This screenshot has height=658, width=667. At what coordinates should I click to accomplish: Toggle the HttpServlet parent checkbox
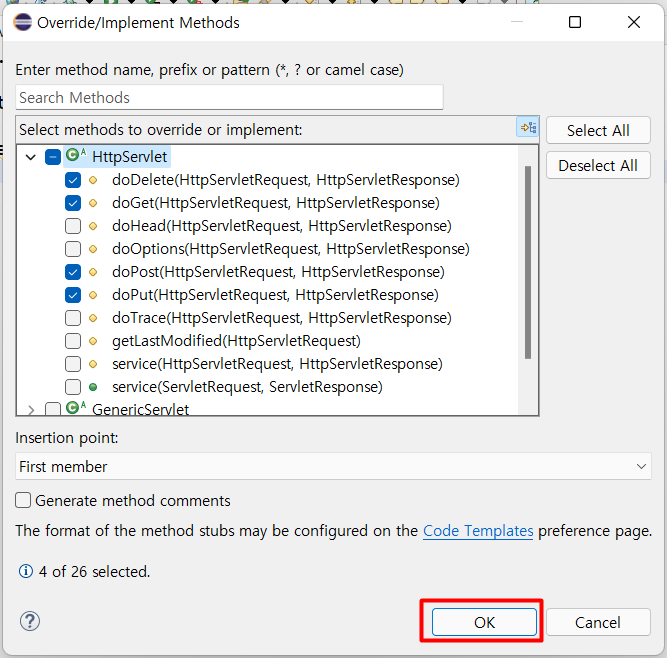click(53, 157)
